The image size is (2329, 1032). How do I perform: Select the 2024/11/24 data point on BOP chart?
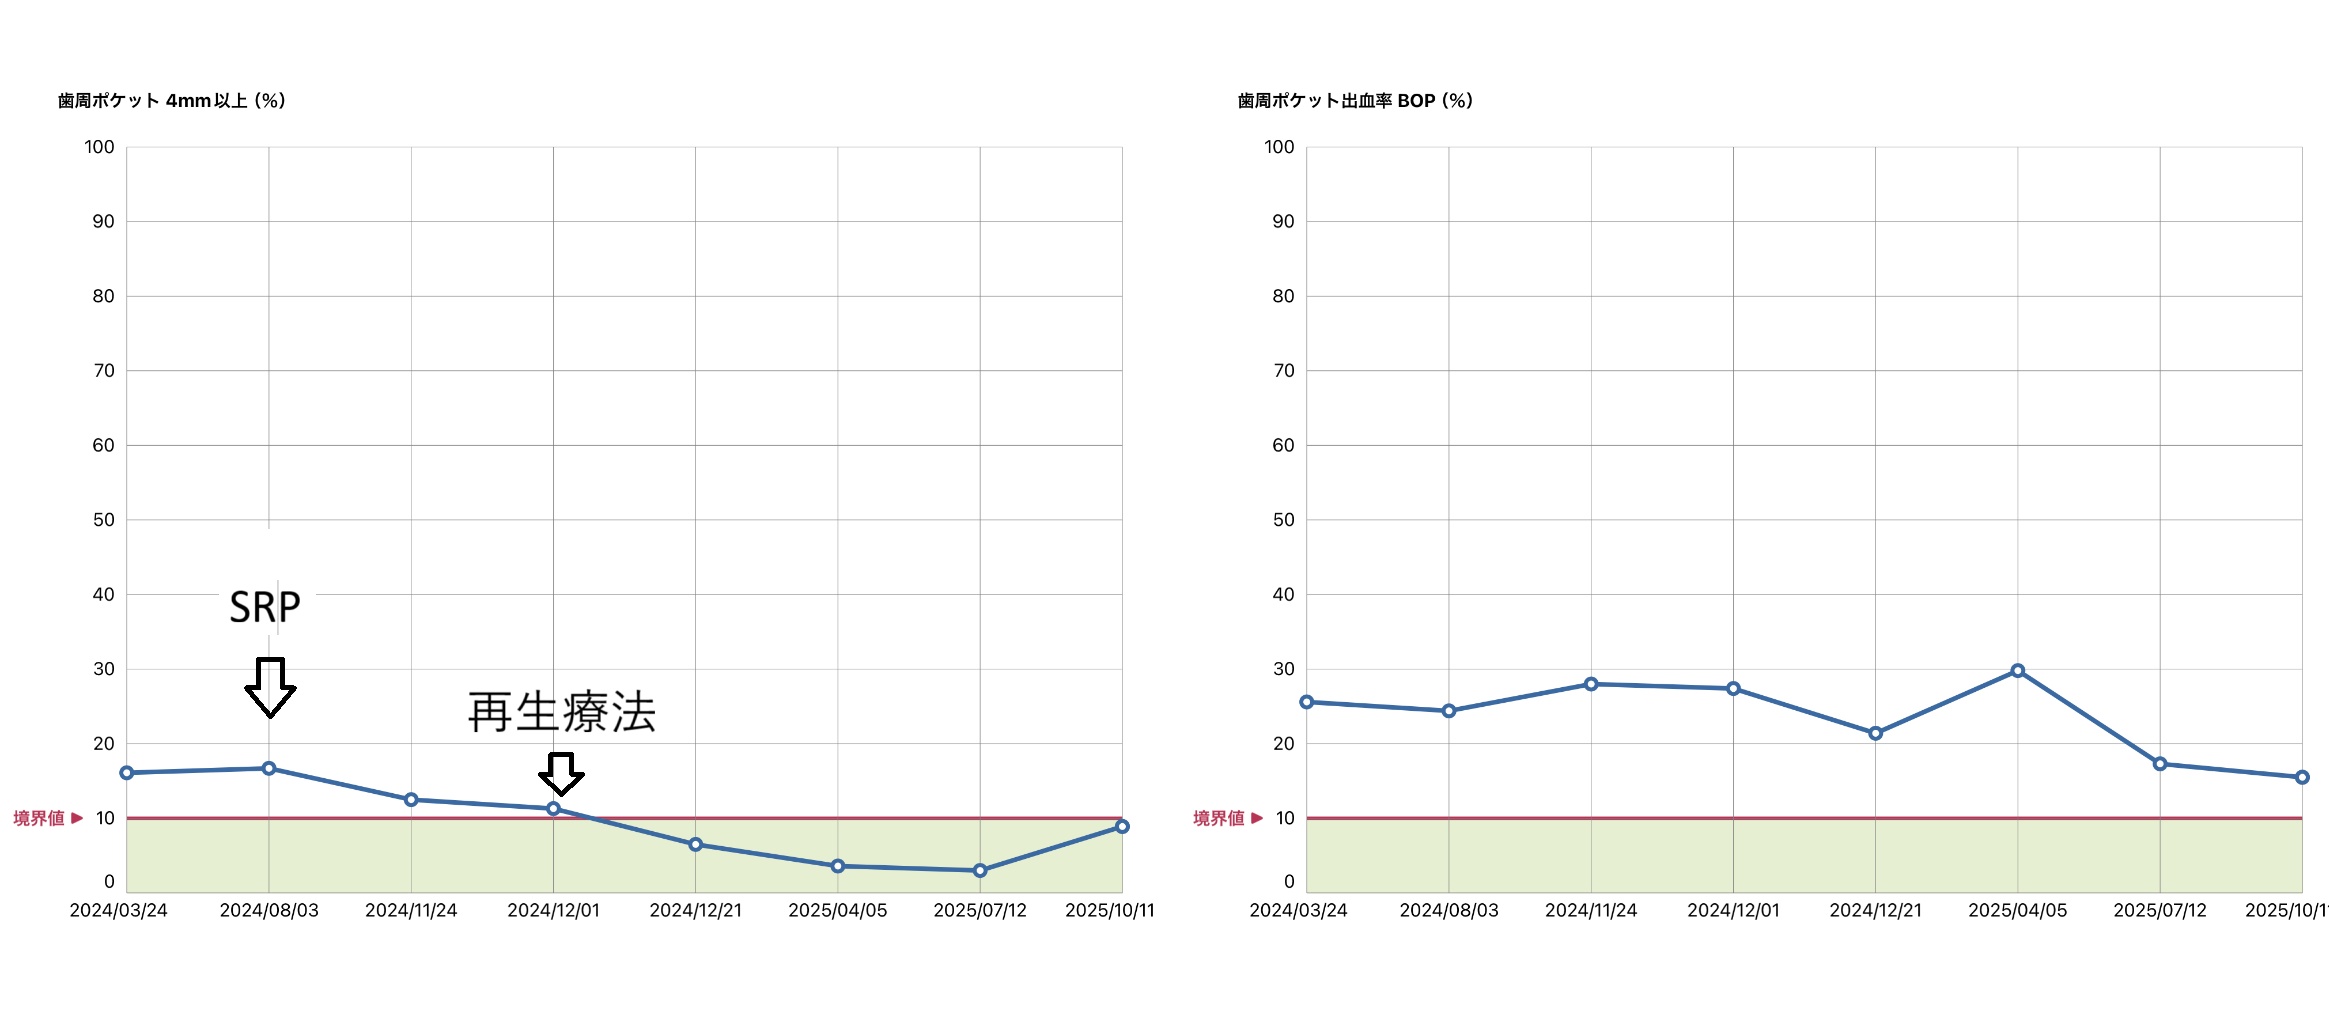pos(1591,685)
